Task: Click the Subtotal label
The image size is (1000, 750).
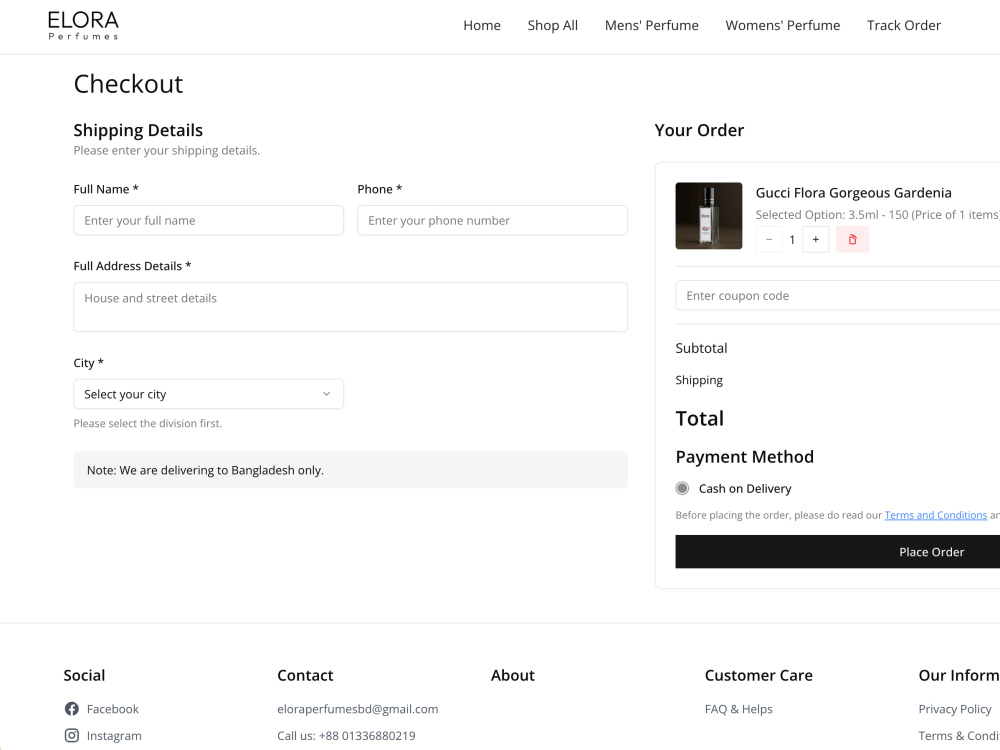Action: [x=702, y=348]
